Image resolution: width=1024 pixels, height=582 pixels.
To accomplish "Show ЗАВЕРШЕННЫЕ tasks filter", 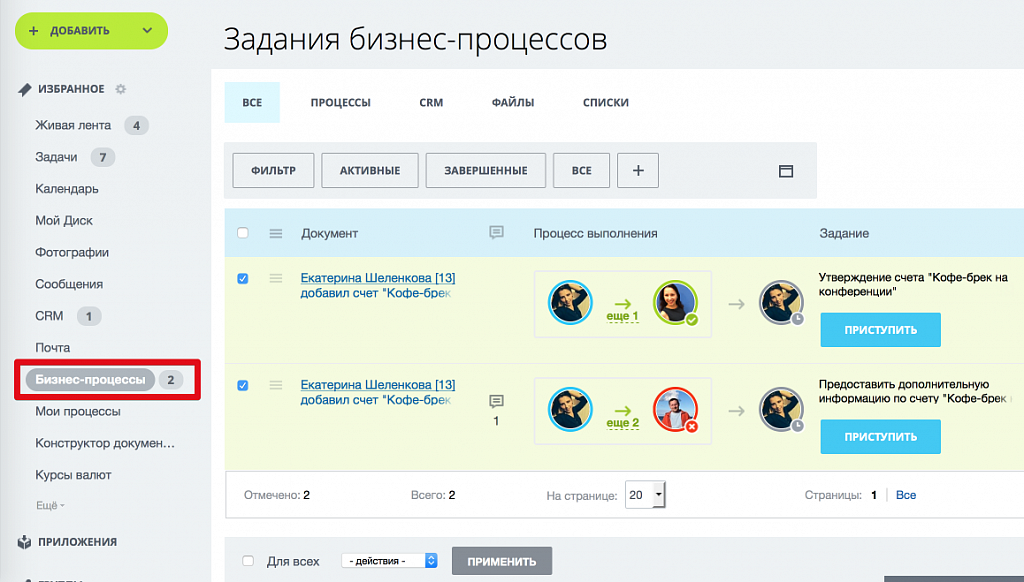I will [485, 170].
